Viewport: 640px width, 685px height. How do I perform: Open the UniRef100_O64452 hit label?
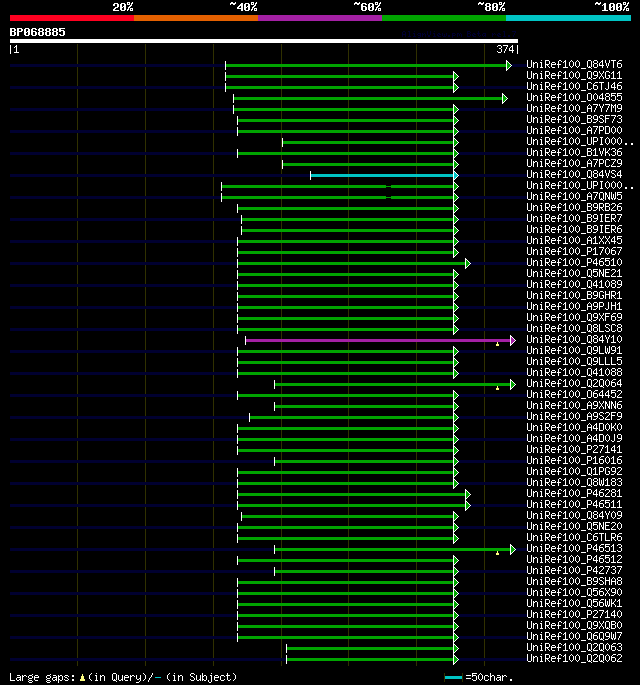(574, 394)
